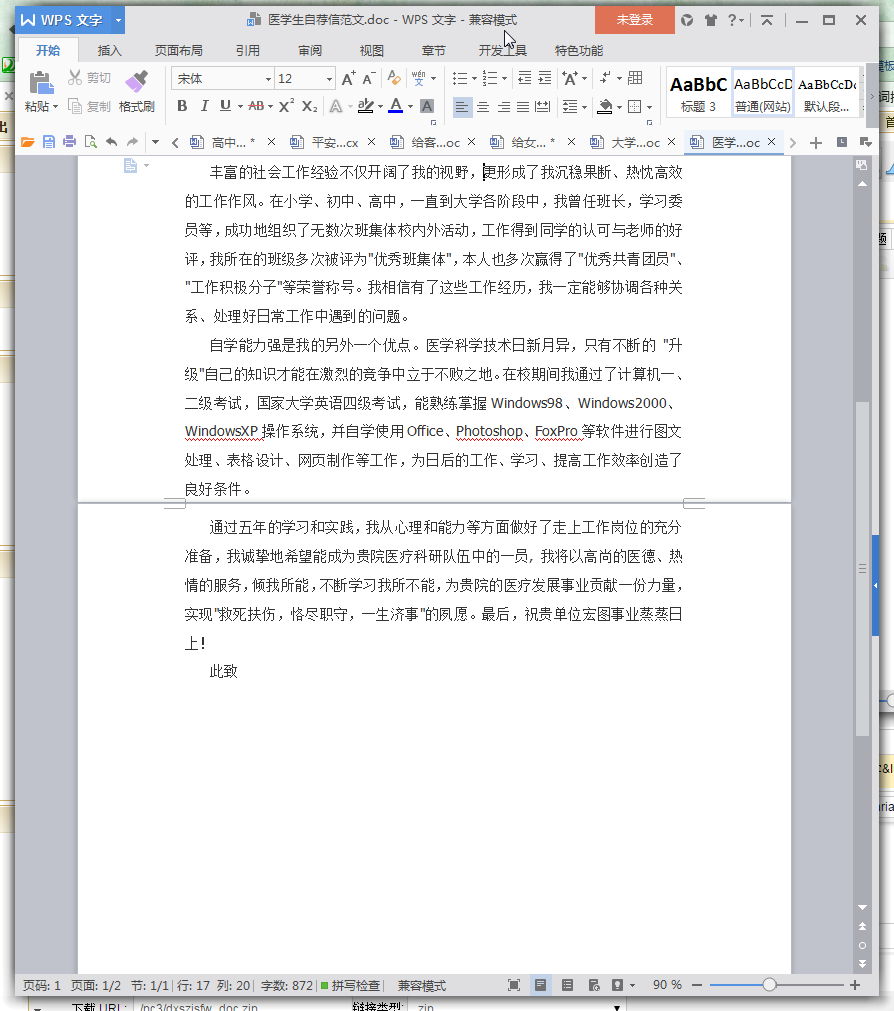Click the clear formatting eraser icon
This screenshot has width=894, height=1011.
coord(394,78)
